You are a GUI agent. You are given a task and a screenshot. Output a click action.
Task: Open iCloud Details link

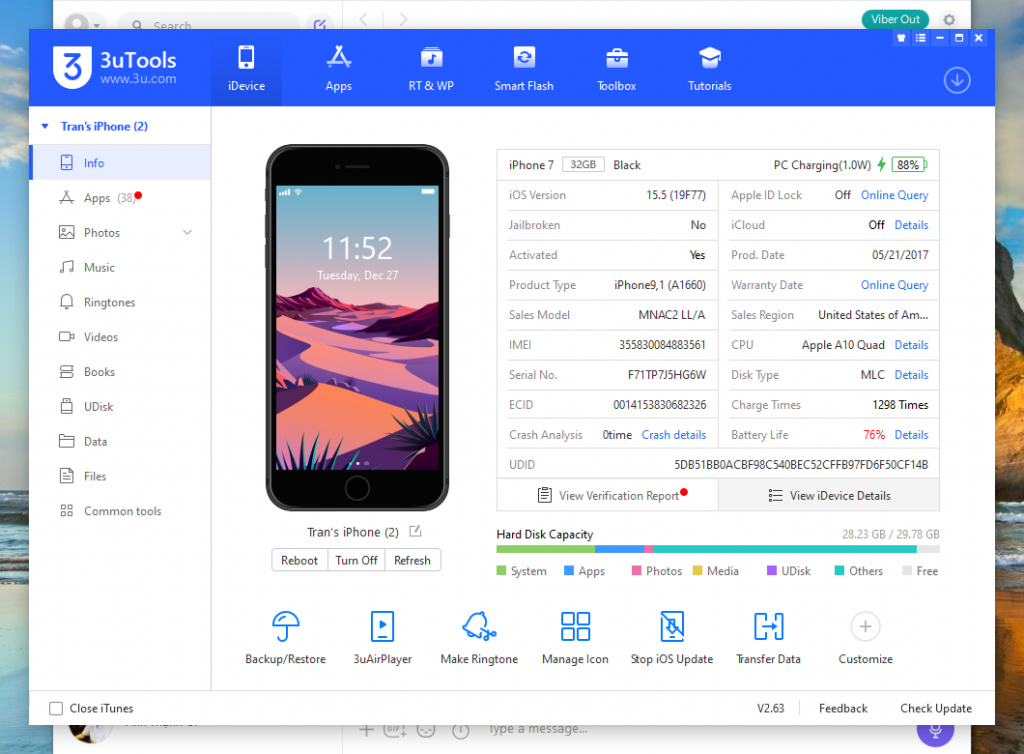tap(911, 225)
